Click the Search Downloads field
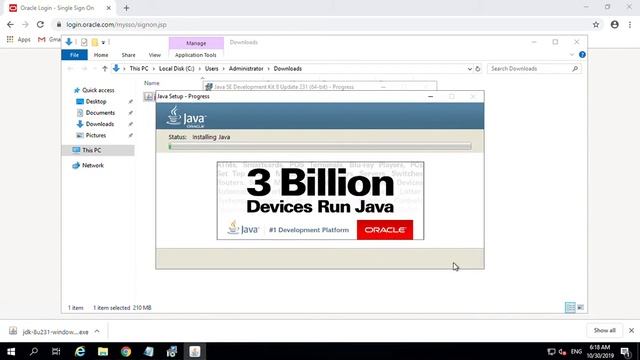This screenshot has height=360, width=640. click(534, 69)
